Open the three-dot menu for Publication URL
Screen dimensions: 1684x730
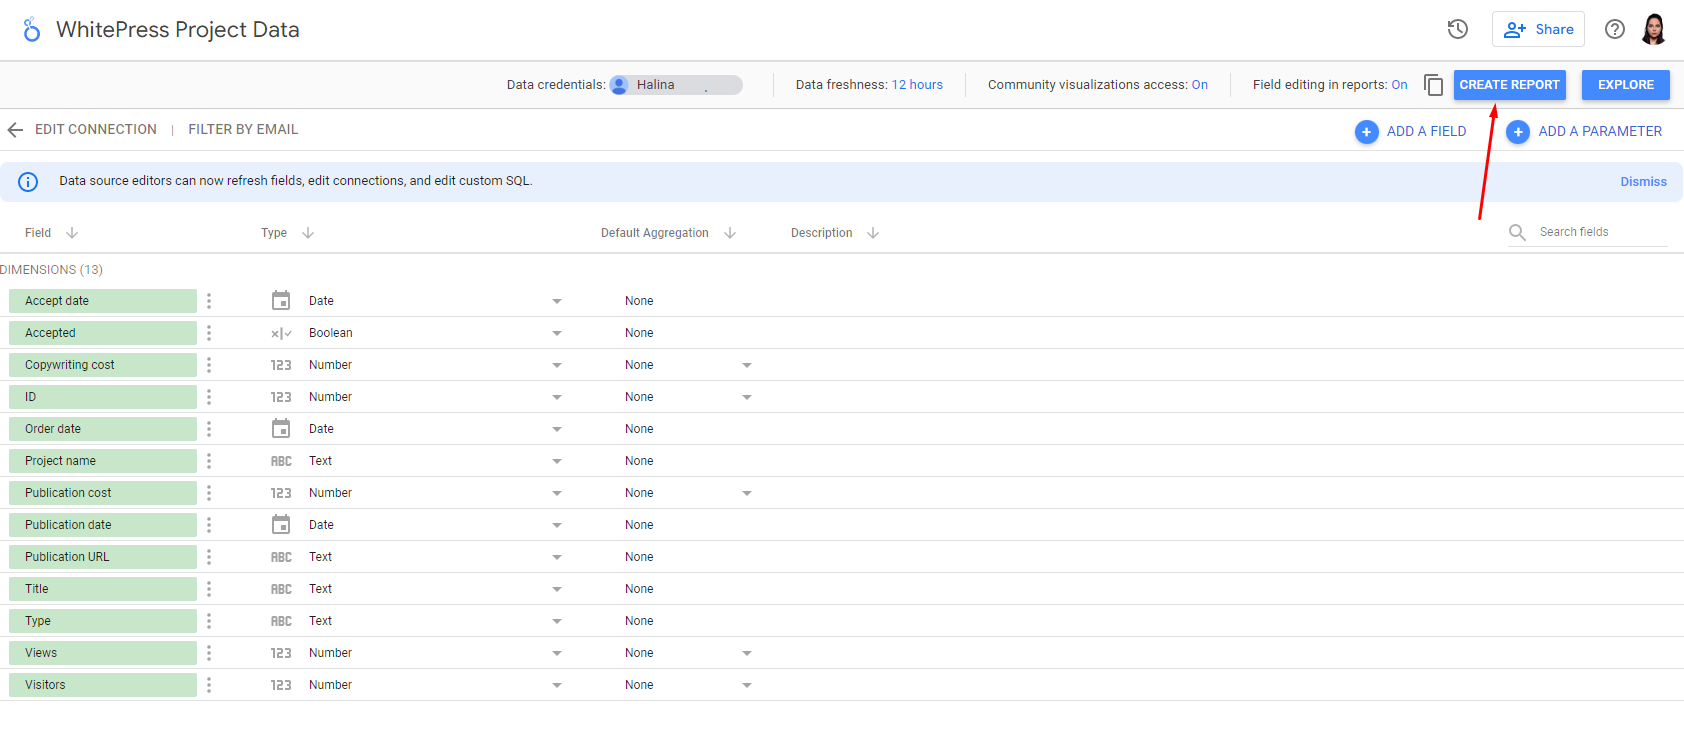coord(209,557)
